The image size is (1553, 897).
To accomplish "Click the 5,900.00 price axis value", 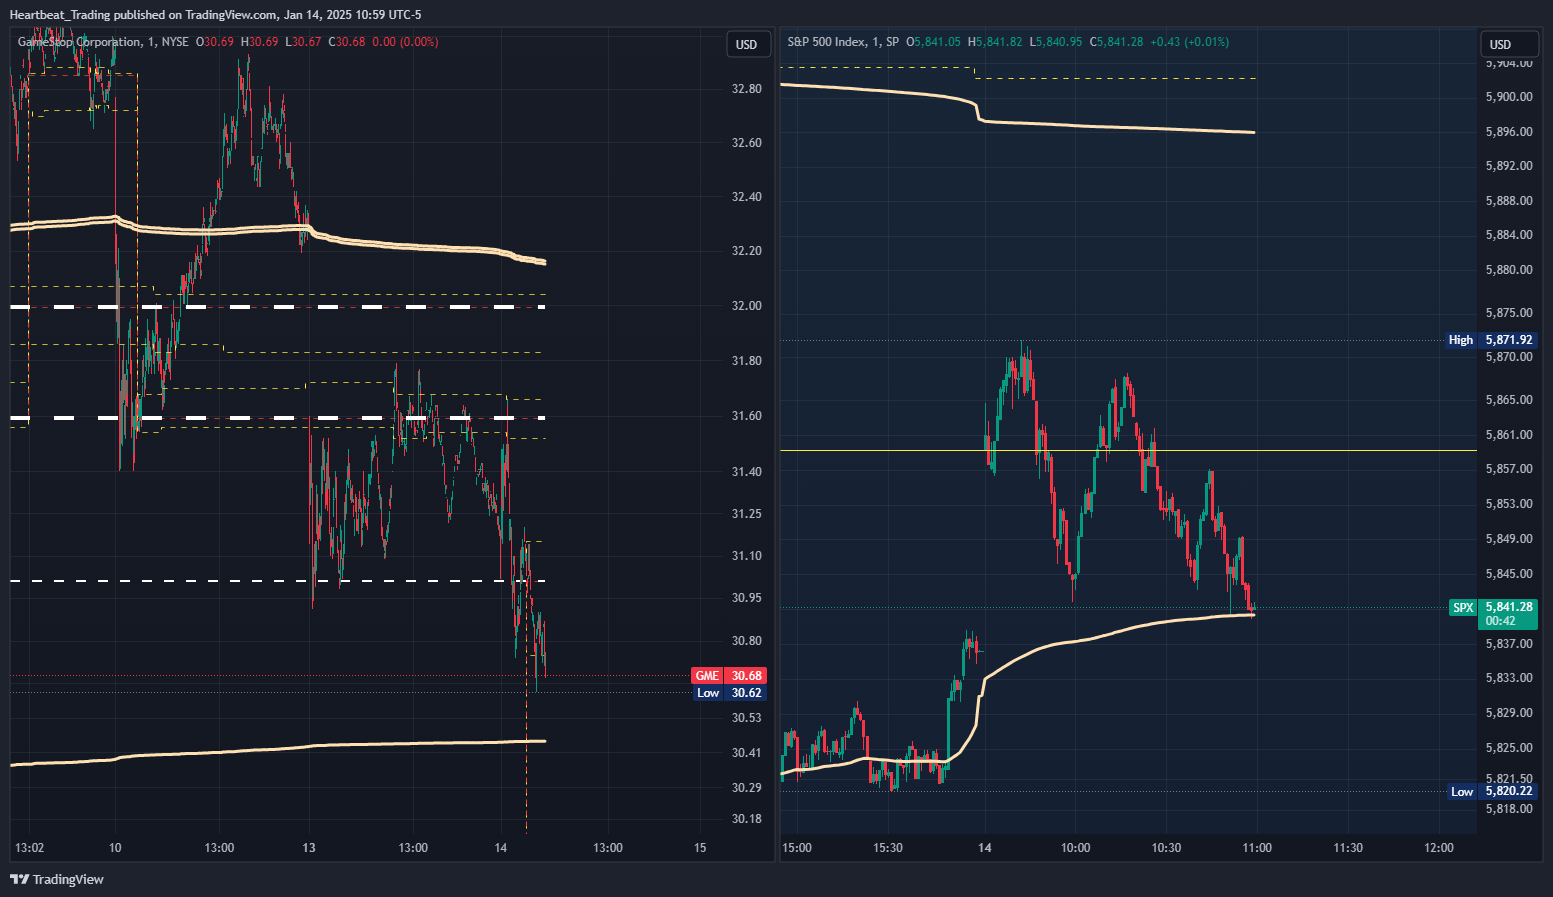I will 1509,97.
